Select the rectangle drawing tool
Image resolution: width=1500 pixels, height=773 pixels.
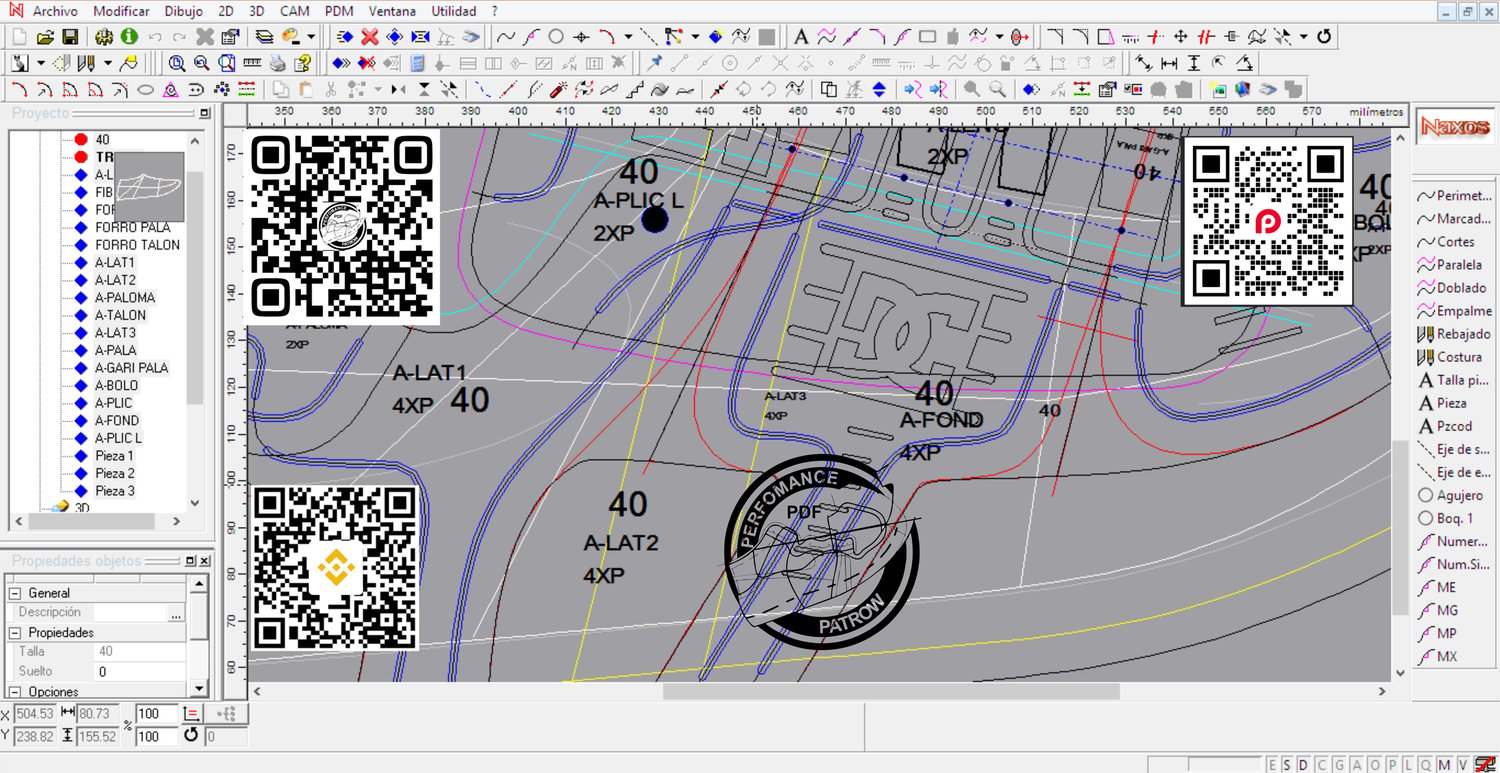click(927, 37)
